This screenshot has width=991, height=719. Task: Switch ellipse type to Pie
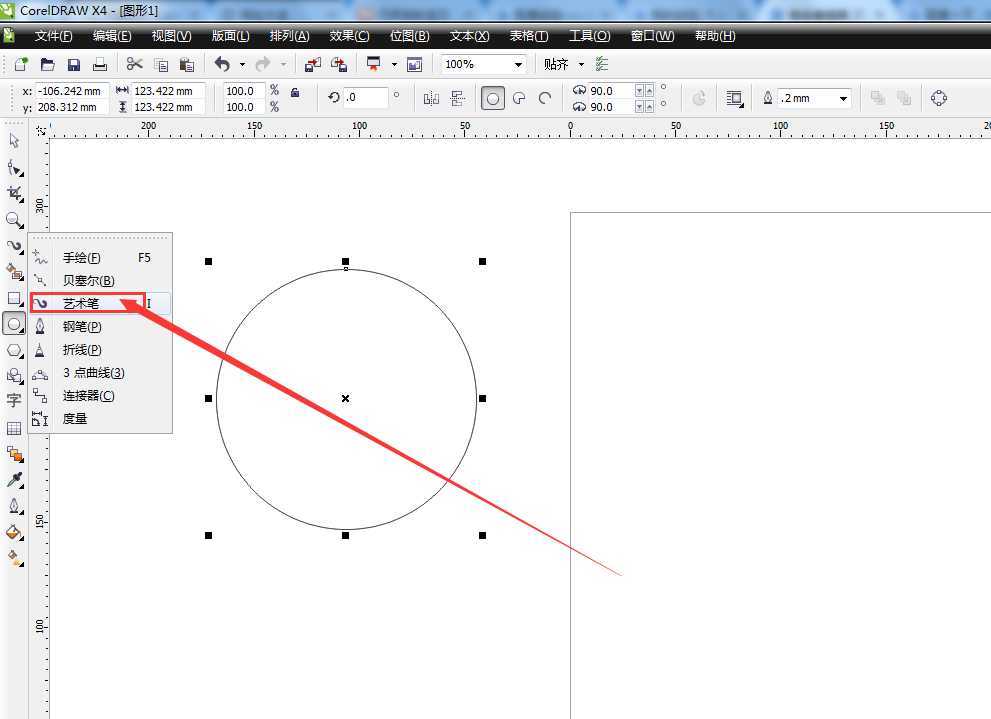(519, 98)
